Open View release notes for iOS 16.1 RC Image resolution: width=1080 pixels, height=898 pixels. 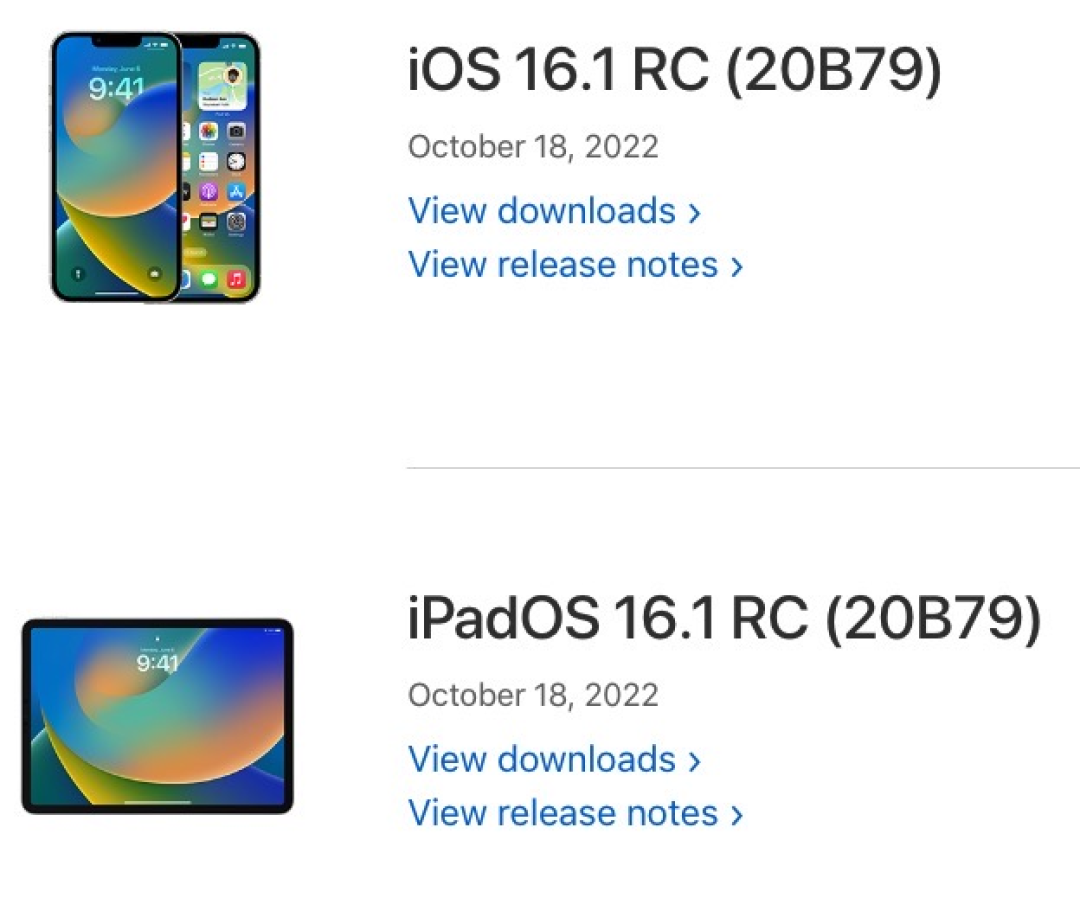(x=564, y=264)
